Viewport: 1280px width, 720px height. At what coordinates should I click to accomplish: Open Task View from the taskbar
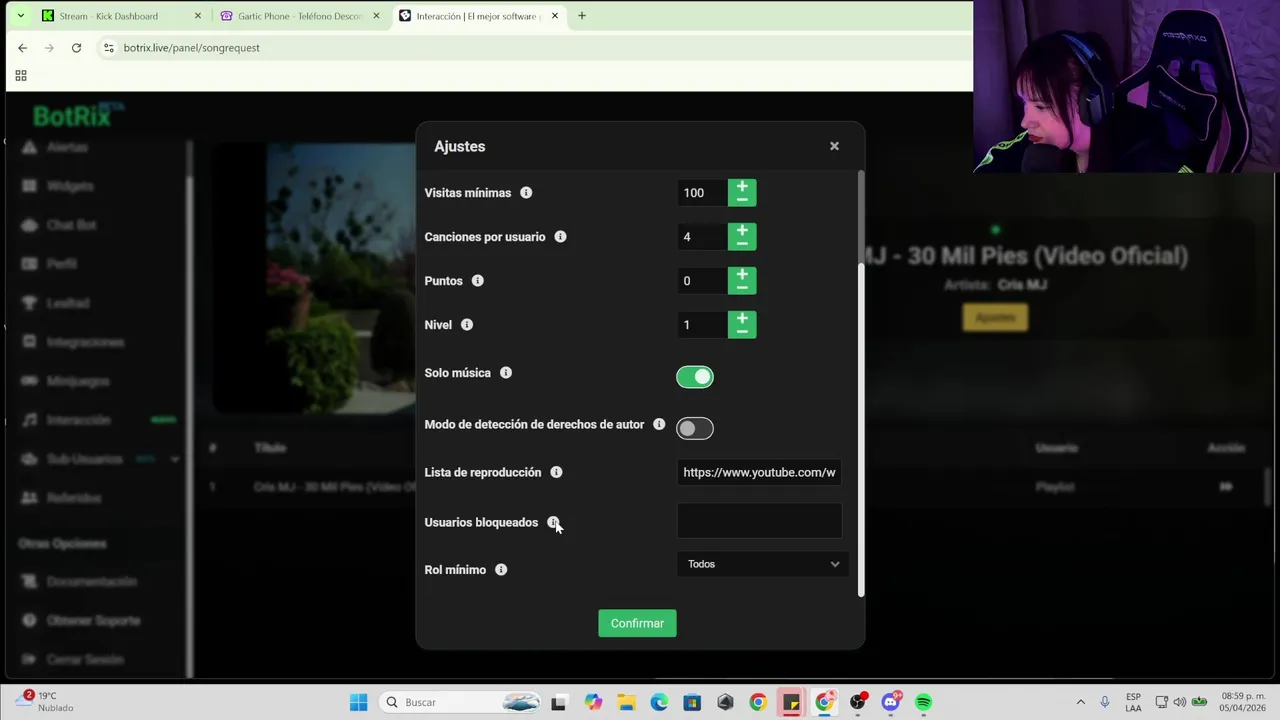tap(558, 702)
